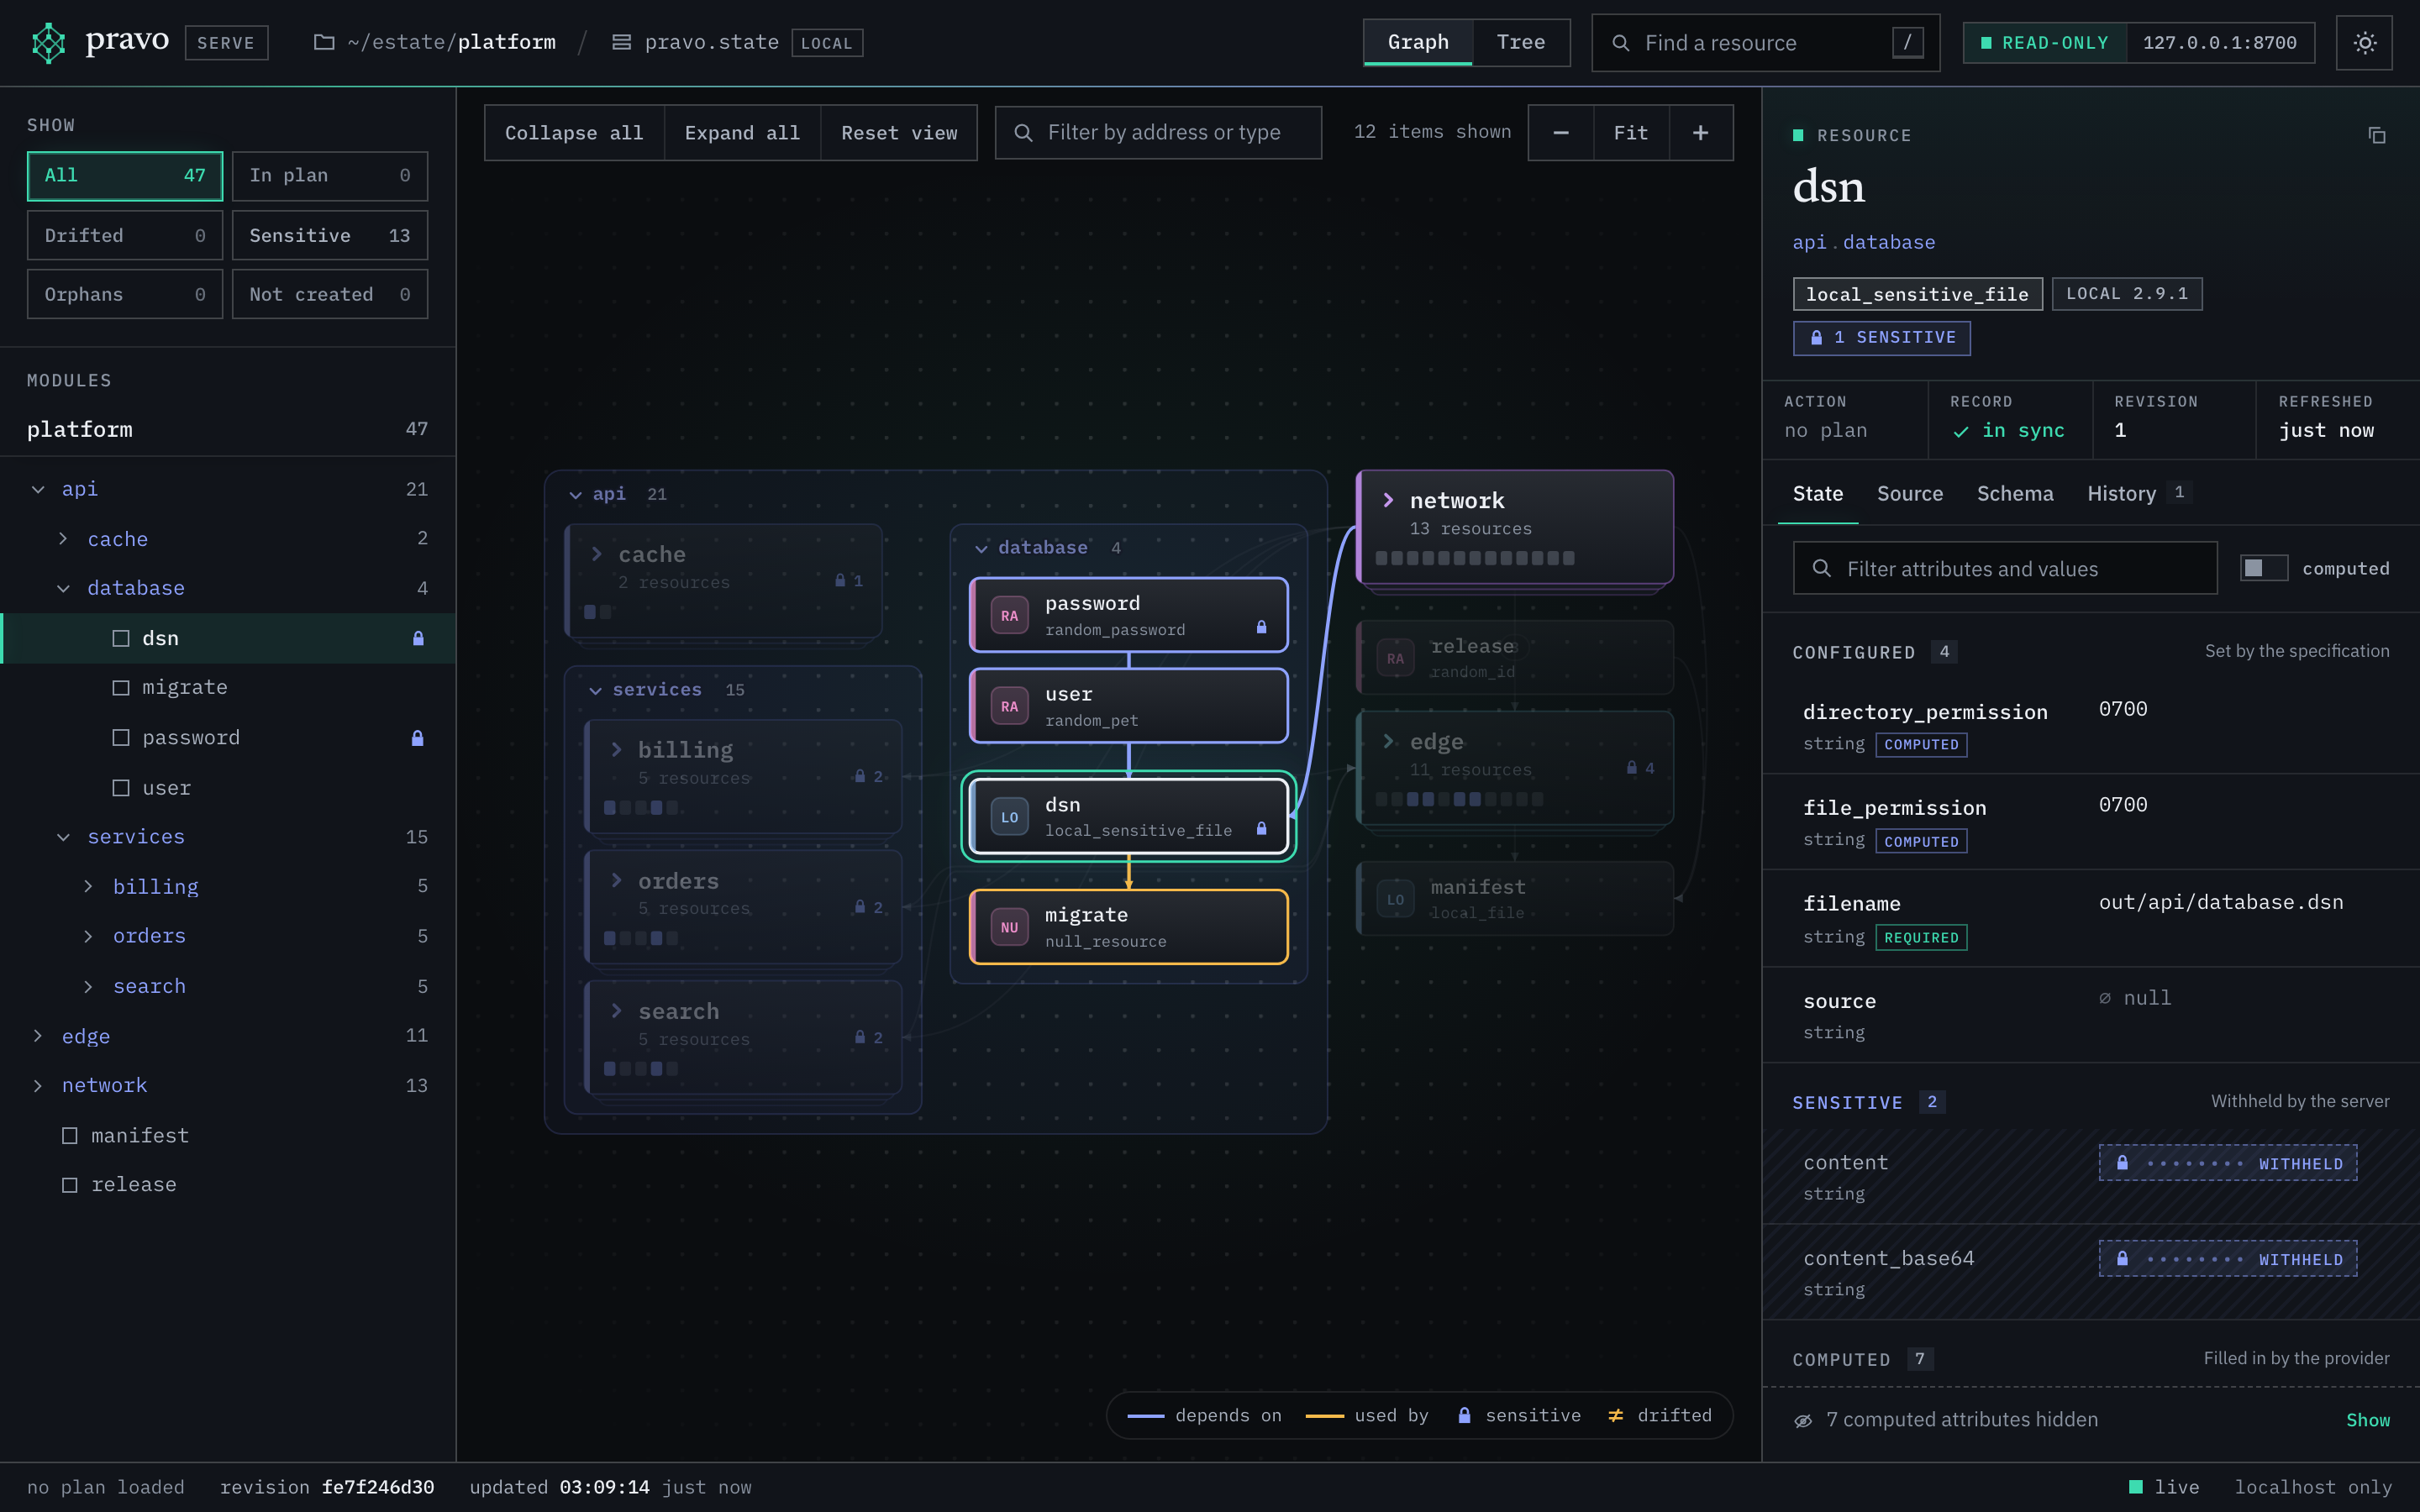
Task: Expand the edge module in the sidebar tree
Action: point(38,1036)
